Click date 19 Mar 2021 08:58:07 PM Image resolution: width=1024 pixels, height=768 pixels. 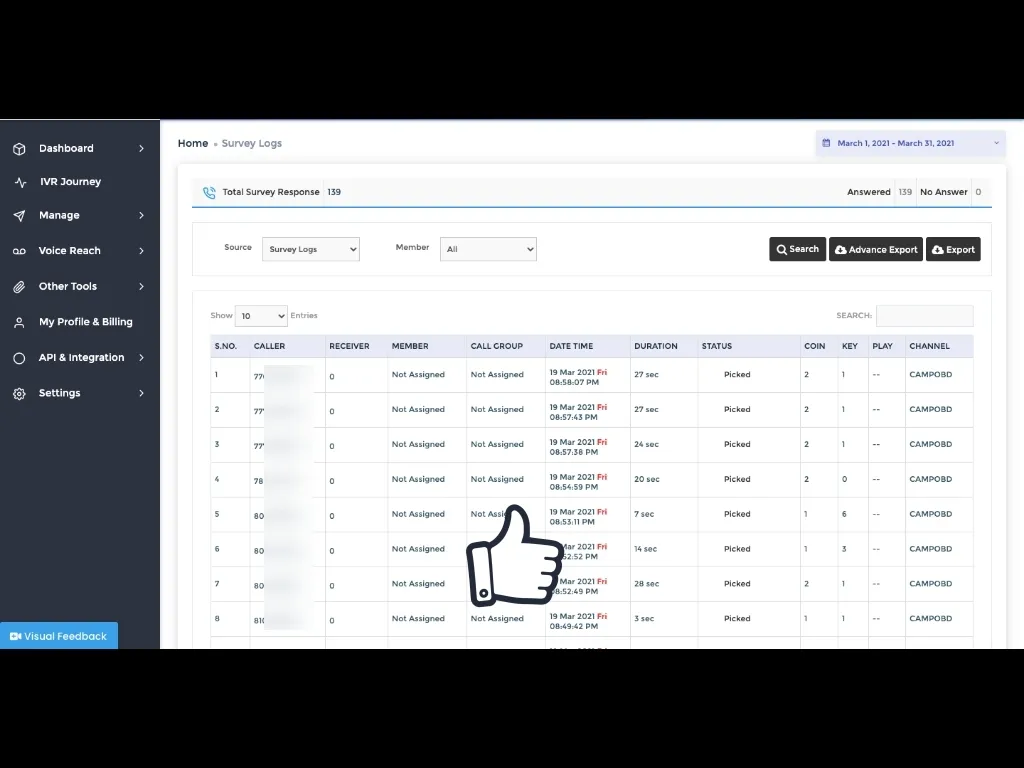578,377
